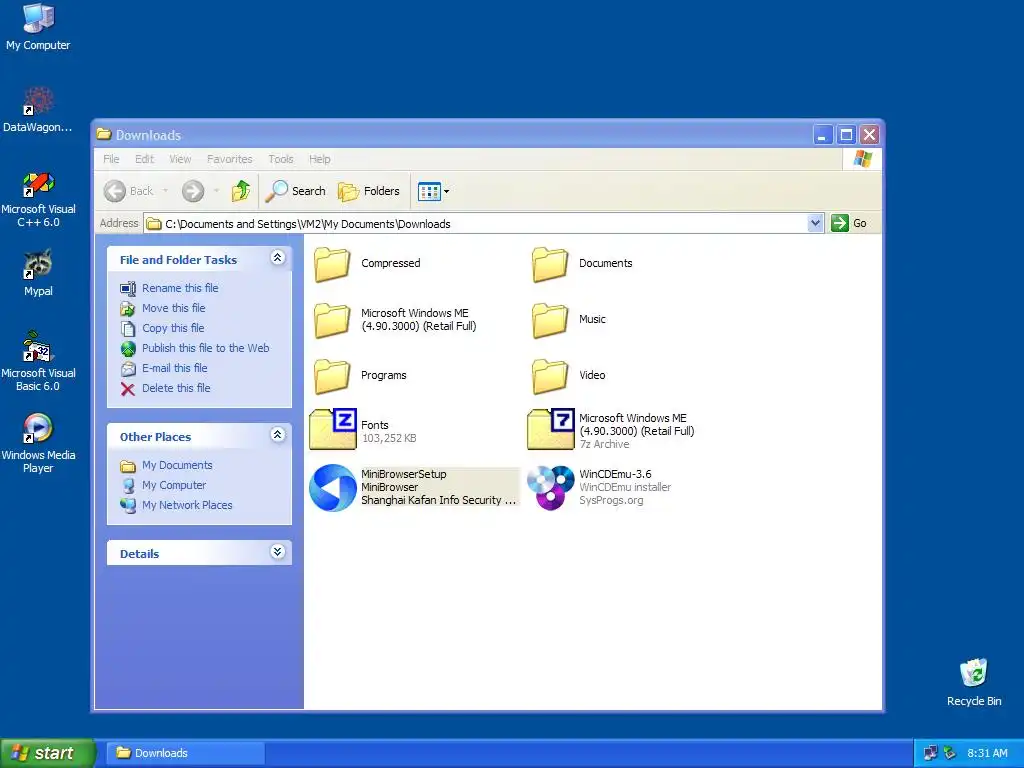
Task: Expand the Details panel
Action: (278, 552)
